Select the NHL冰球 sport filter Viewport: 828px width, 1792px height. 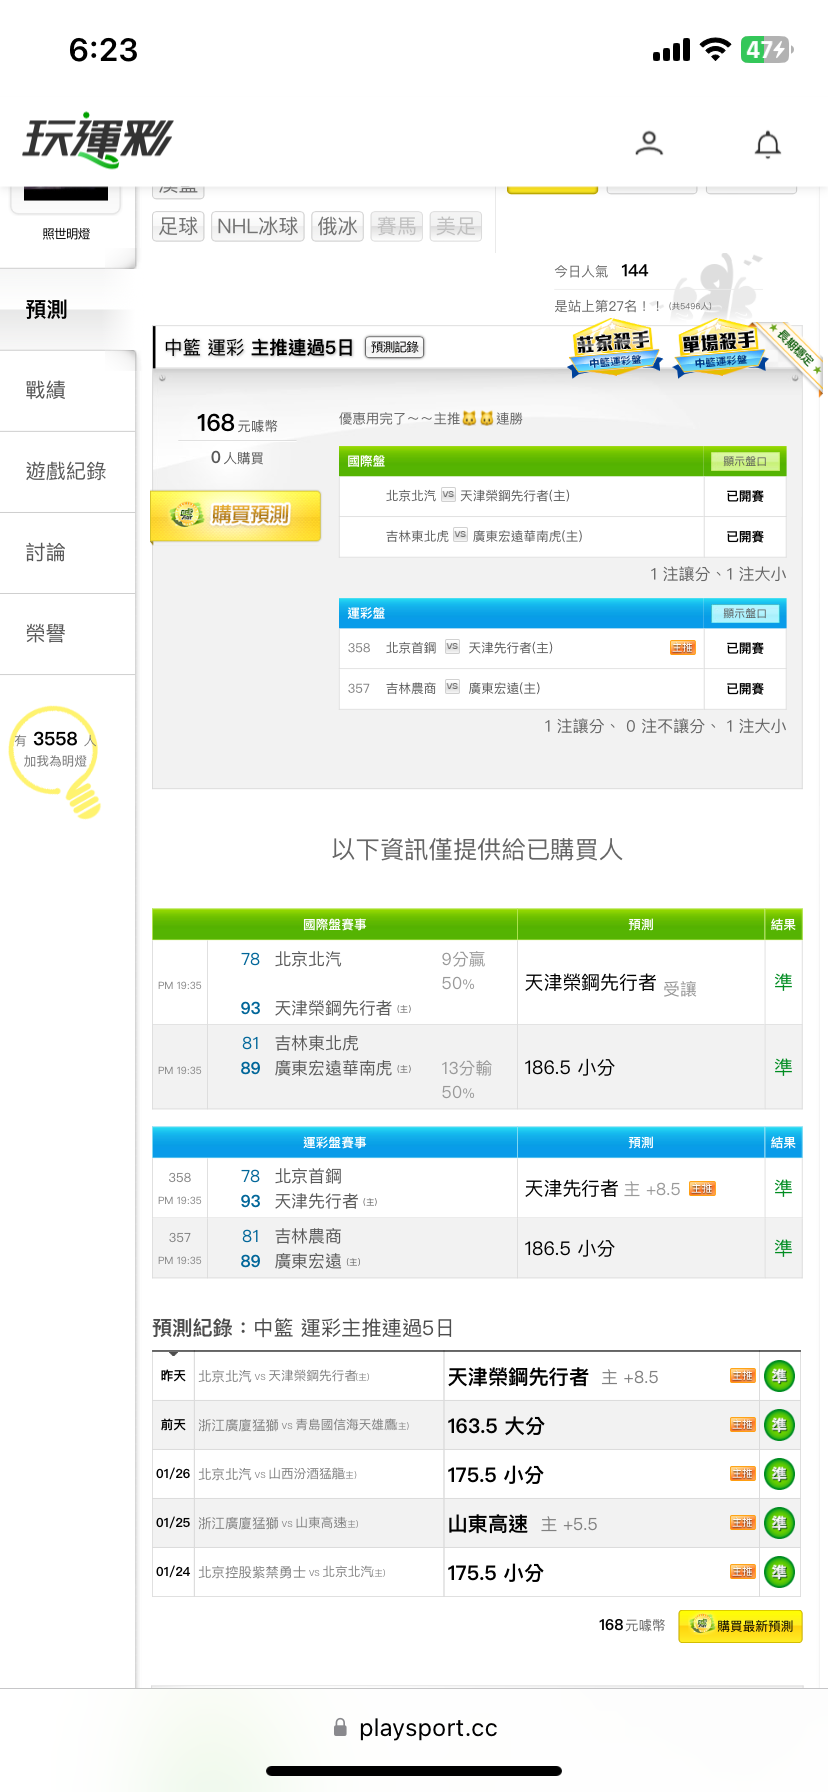click(x=257, y=226)
